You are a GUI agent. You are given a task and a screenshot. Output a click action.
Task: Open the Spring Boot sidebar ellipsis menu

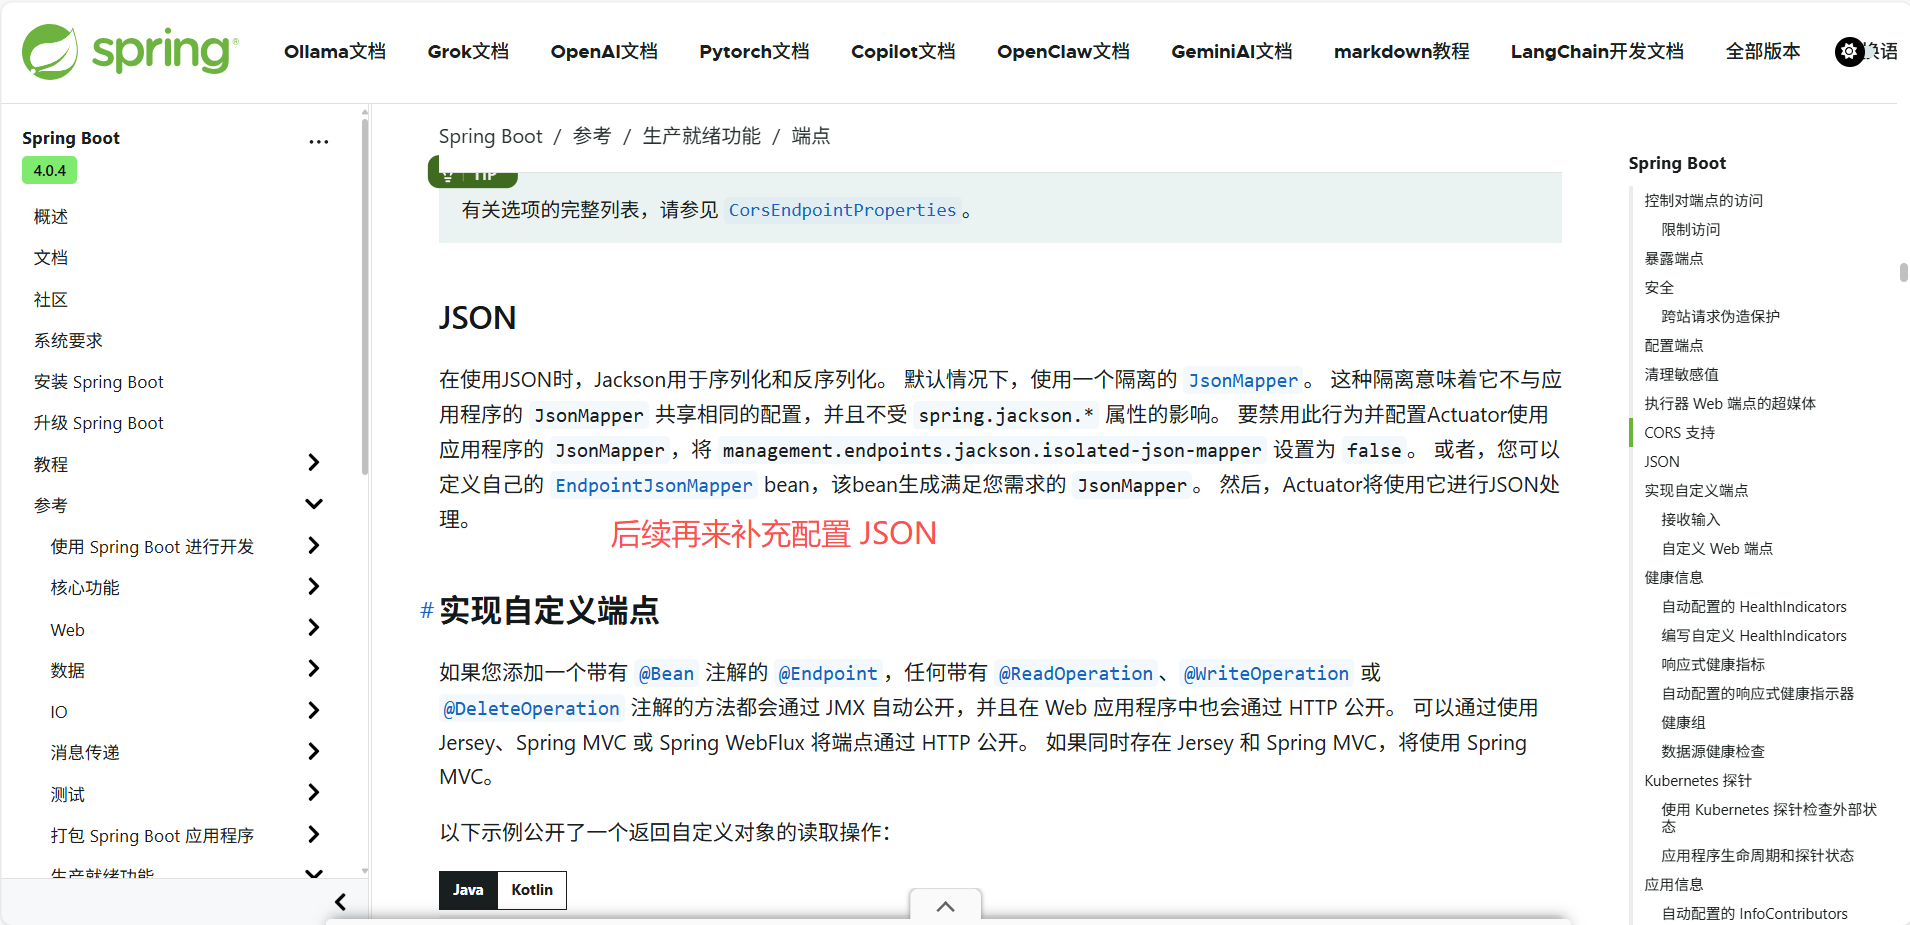click(318, 142)
